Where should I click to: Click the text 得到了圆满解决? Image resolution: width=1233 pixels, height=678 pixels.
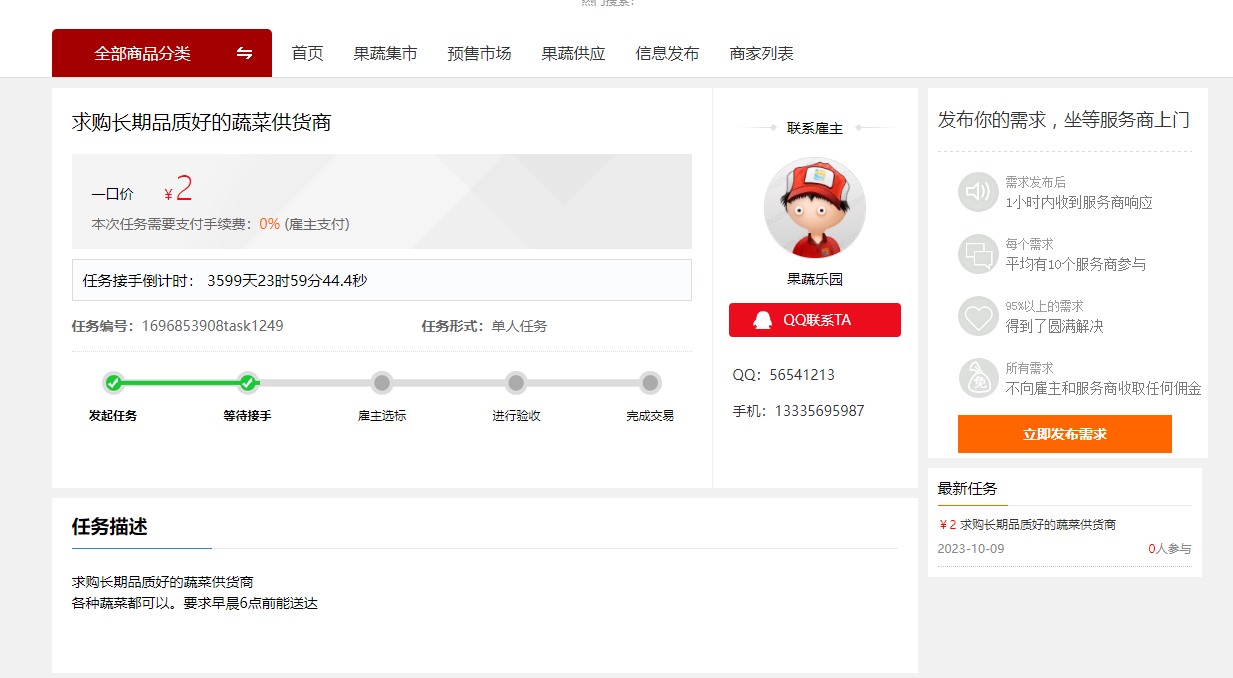(x=1055, y=326)
